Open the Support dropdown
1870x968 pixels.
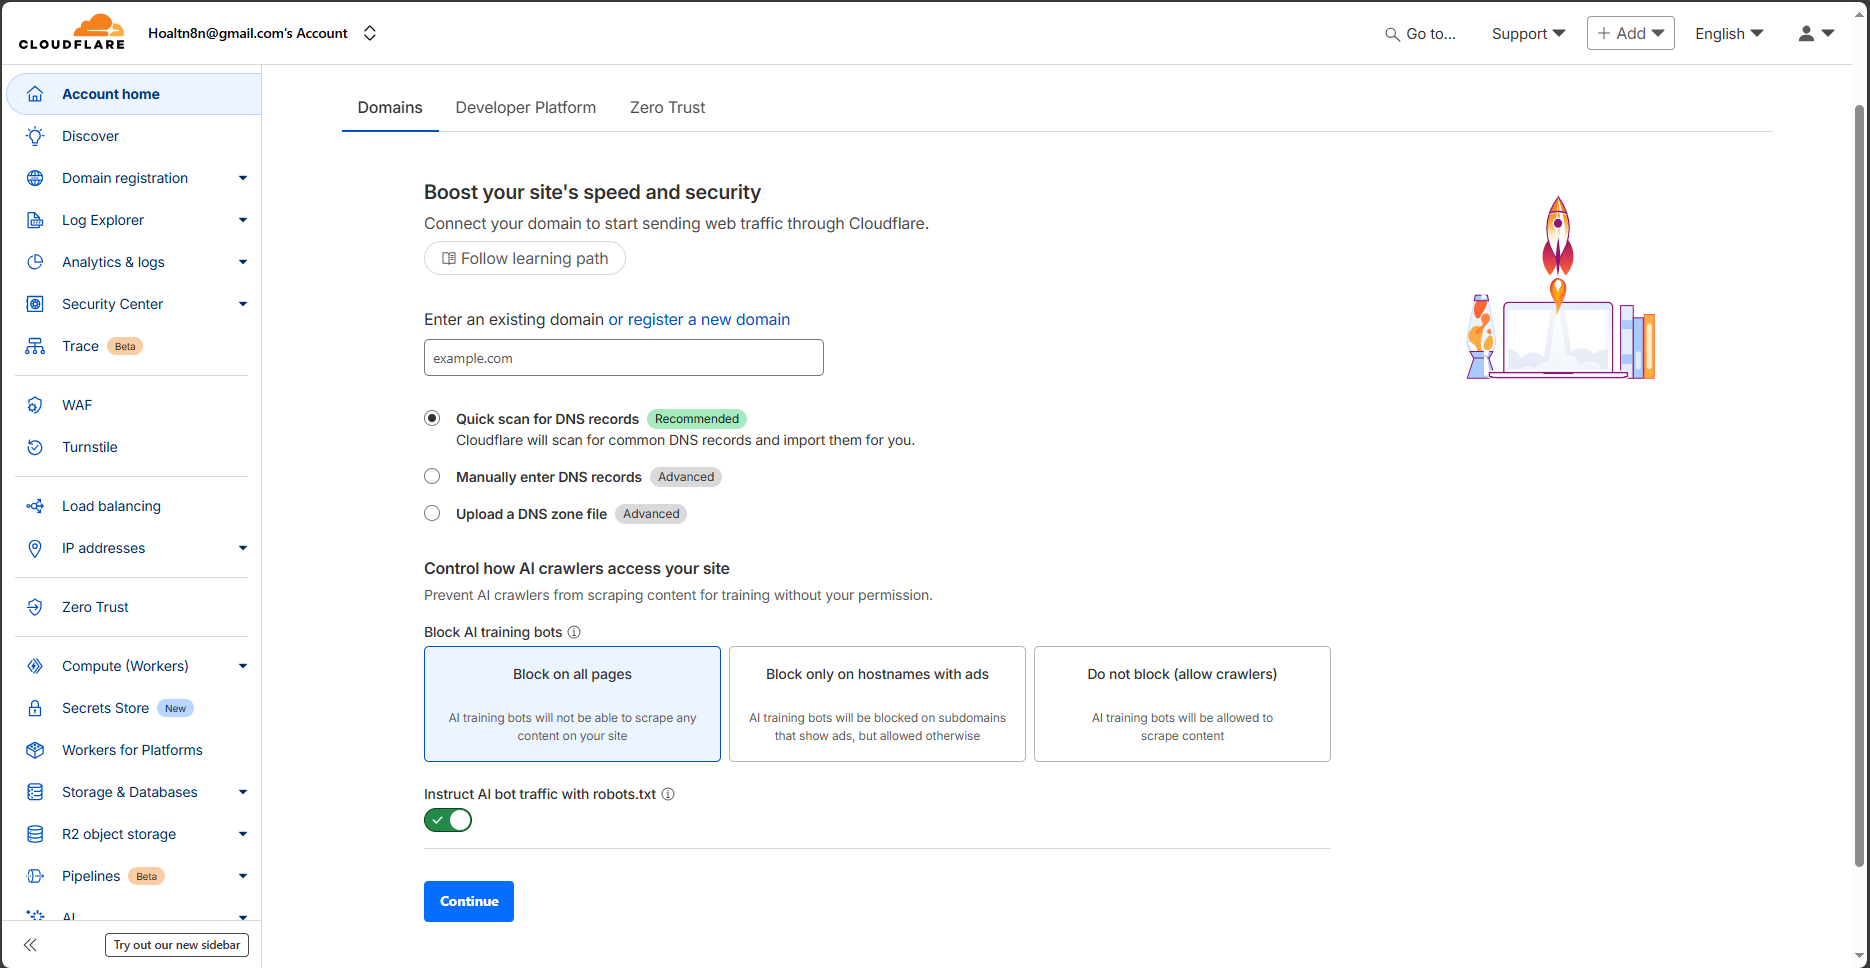pyautogui.click(x=1528, y=33)
